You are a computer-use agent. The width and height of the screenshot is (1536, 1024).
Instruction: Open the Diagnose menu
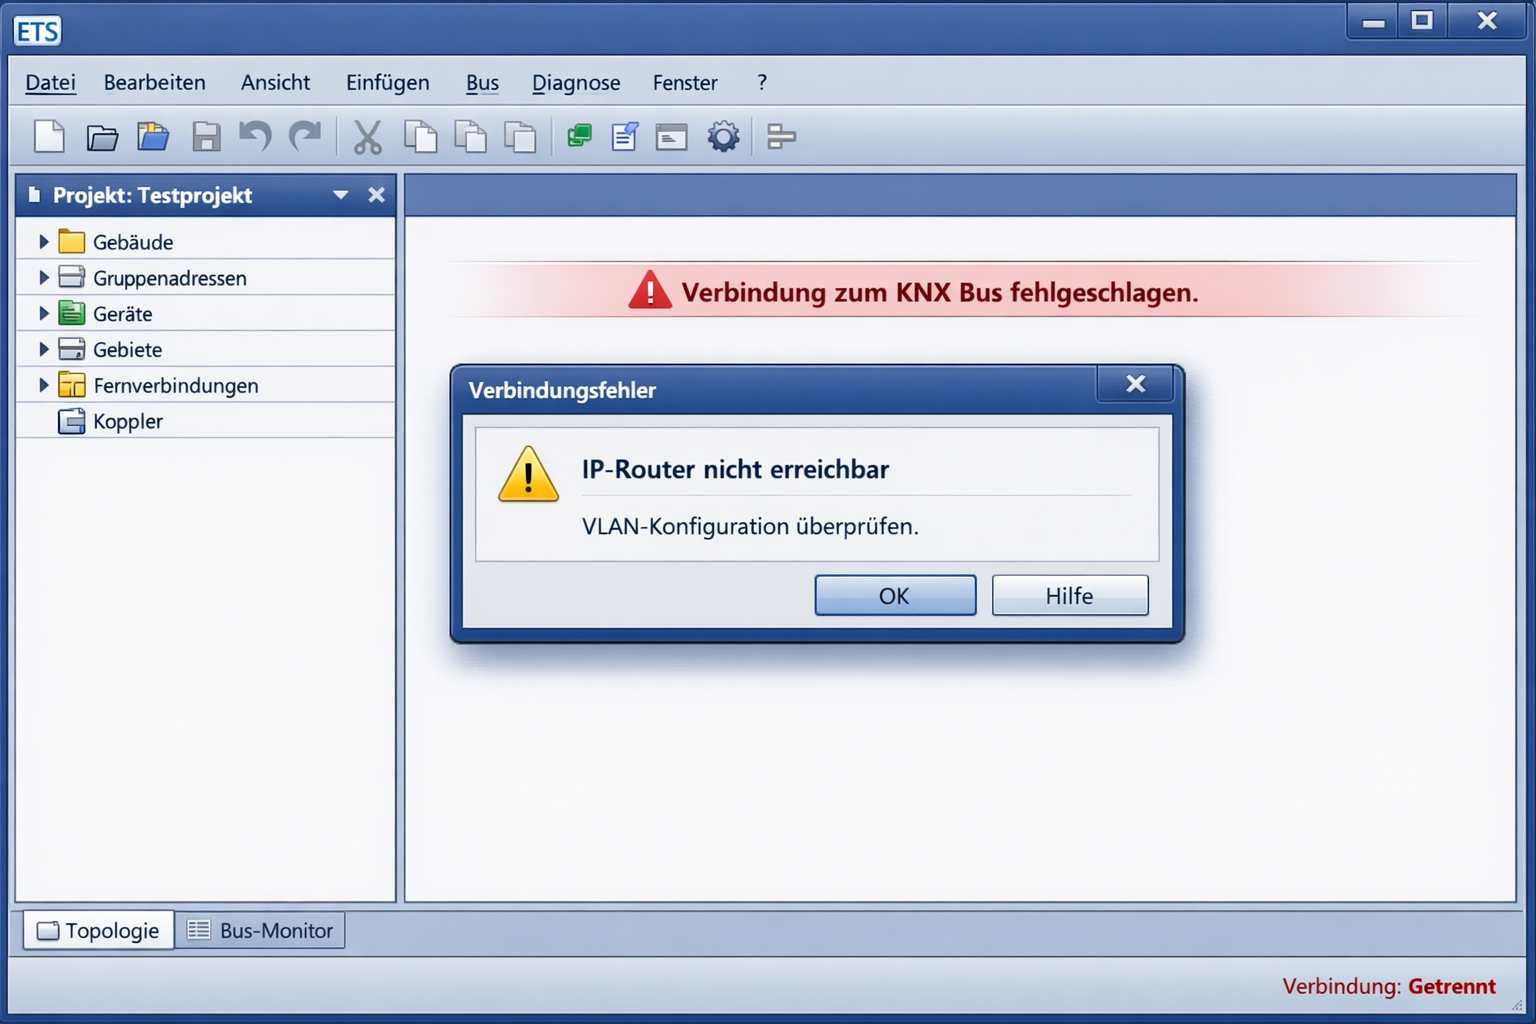pos(576,83)
